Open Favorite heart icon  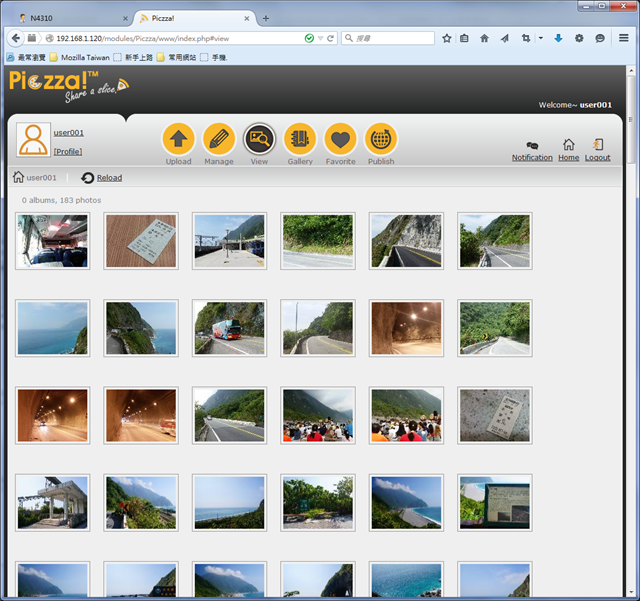coord(340,139)
